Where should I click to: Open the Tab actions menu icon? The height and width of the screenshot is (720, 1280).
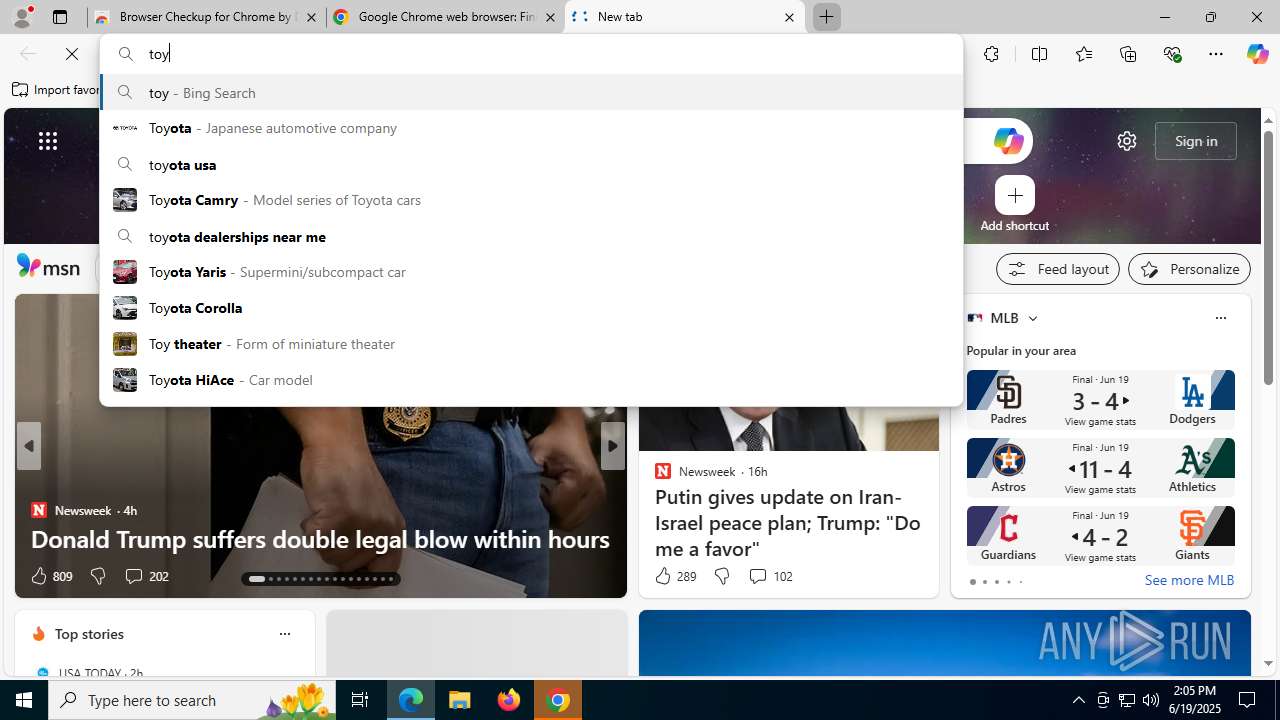click(60, 17)
